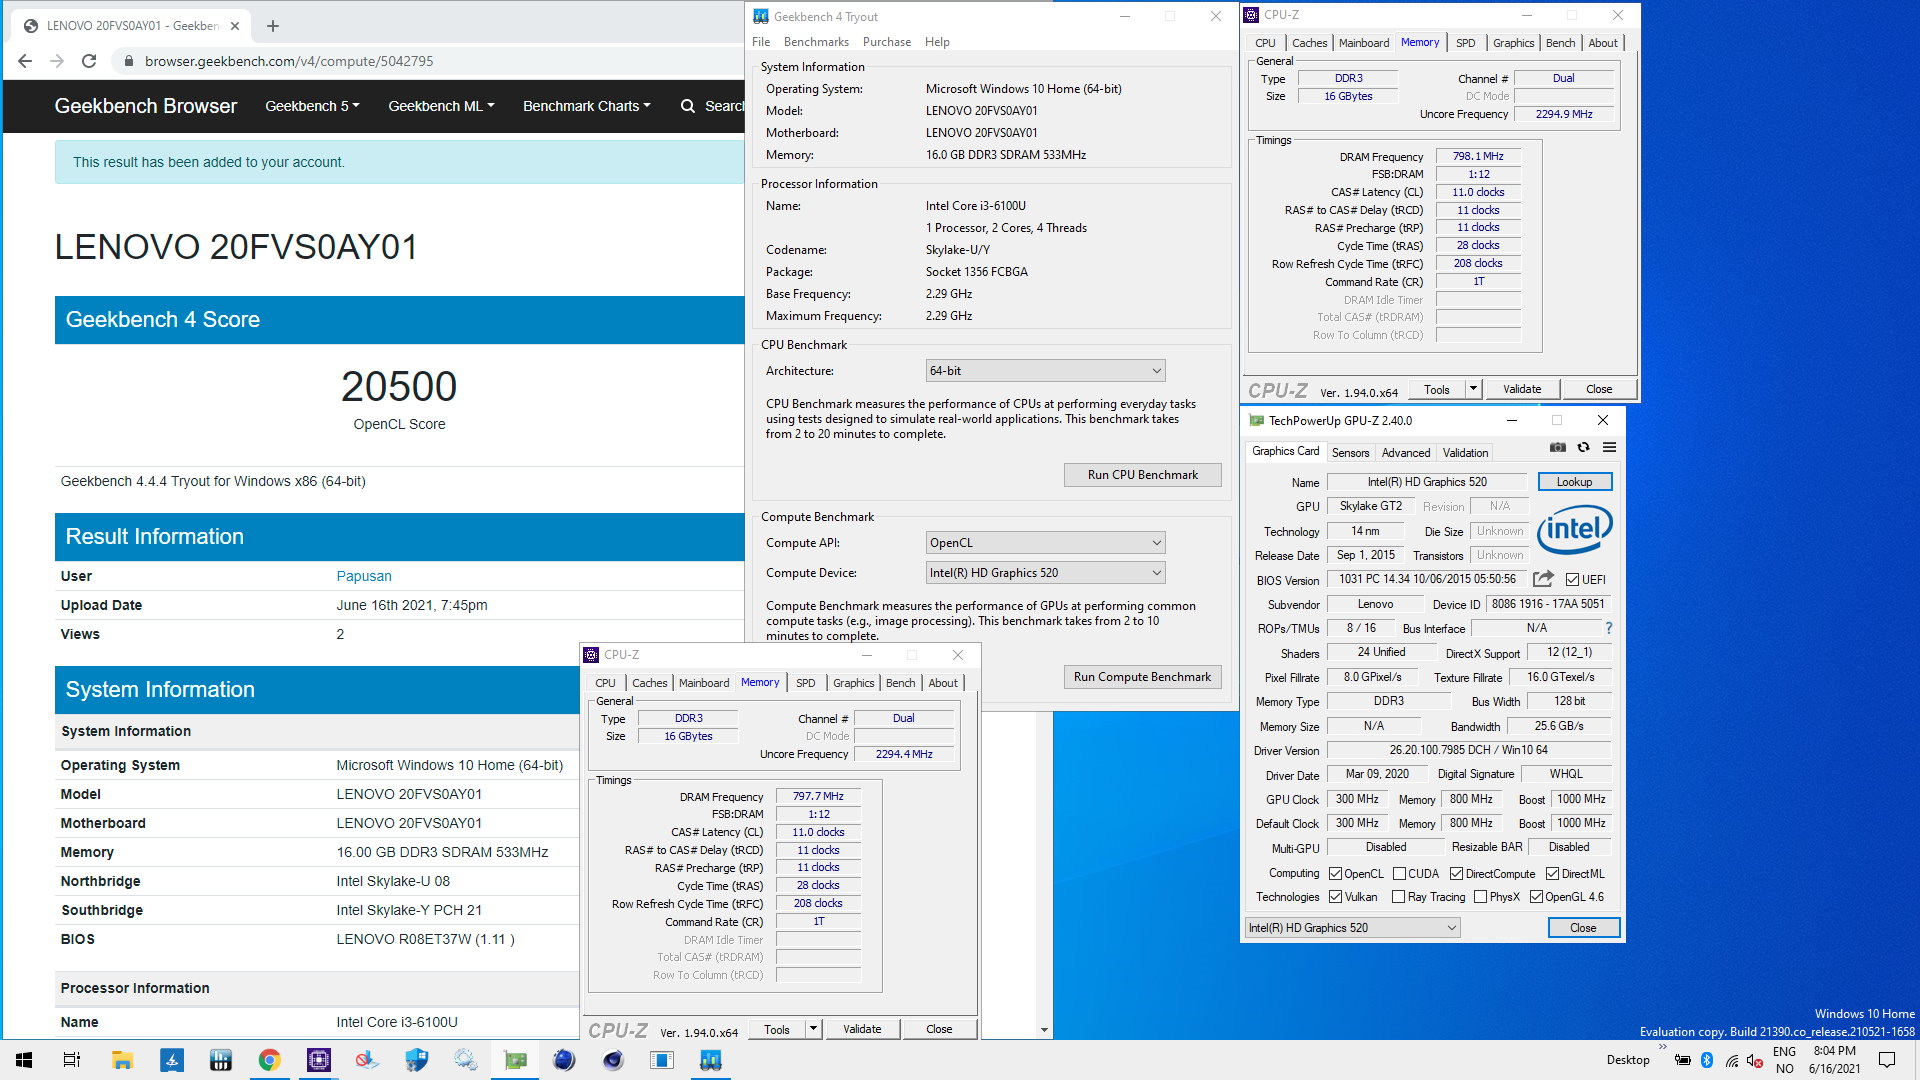Toggle the DirectCompute checkbox
This screenshot has height=1080, width=1920.
1457,874
